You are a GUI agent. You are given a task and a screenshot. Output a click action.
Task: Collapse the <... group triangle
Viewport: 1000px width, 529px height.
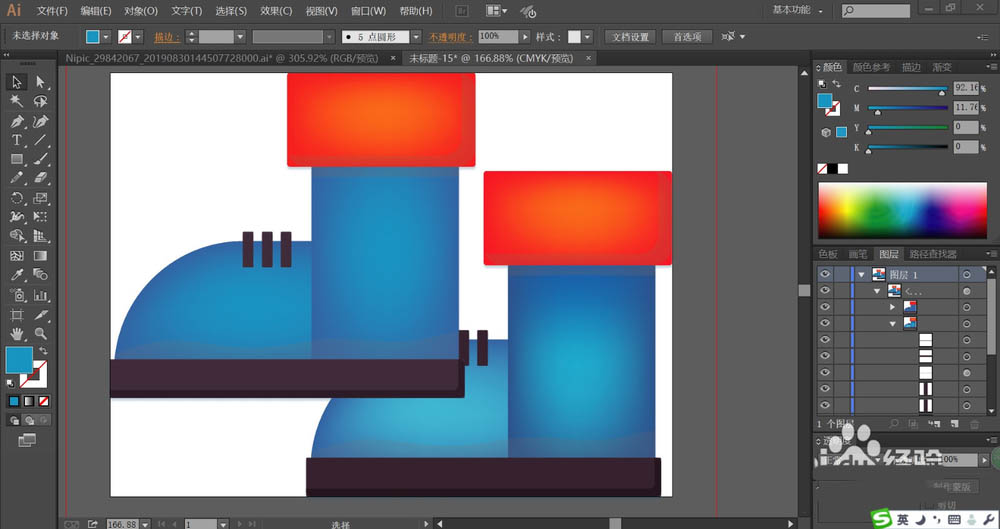point(878,291)
